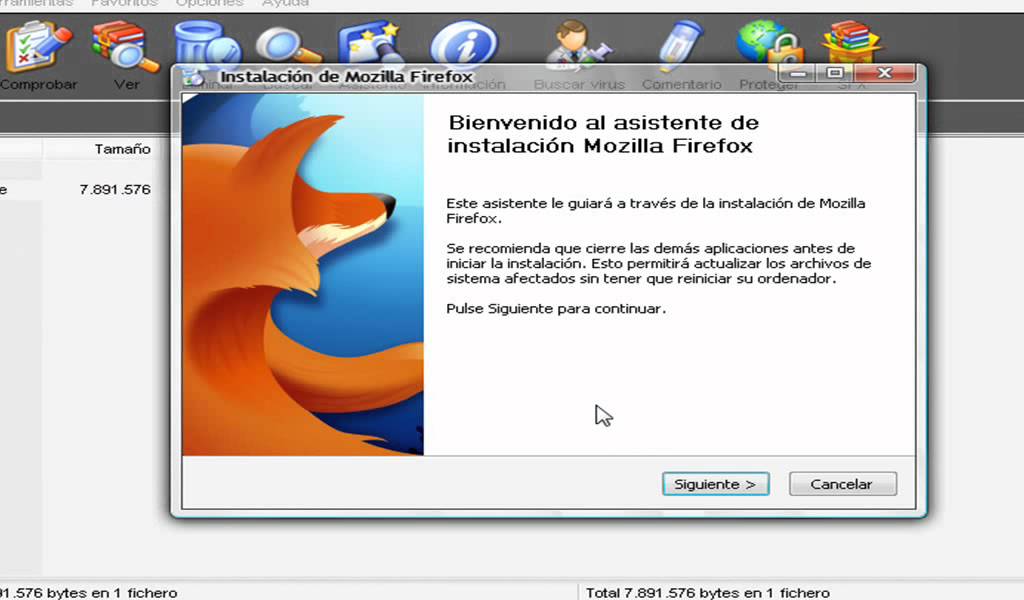Click Siguiente to continue the Firefox install

pos(716,484)
